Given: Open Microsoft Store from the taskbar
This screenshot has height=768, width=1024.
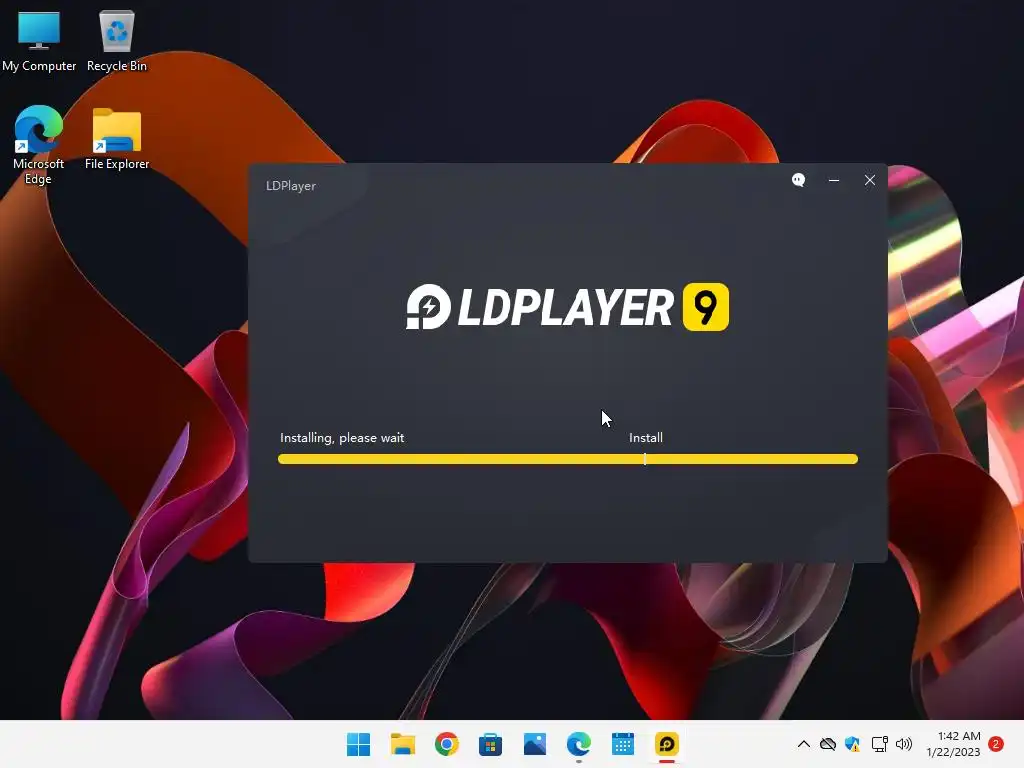Looking at the screenshot, I should [490, 744].
